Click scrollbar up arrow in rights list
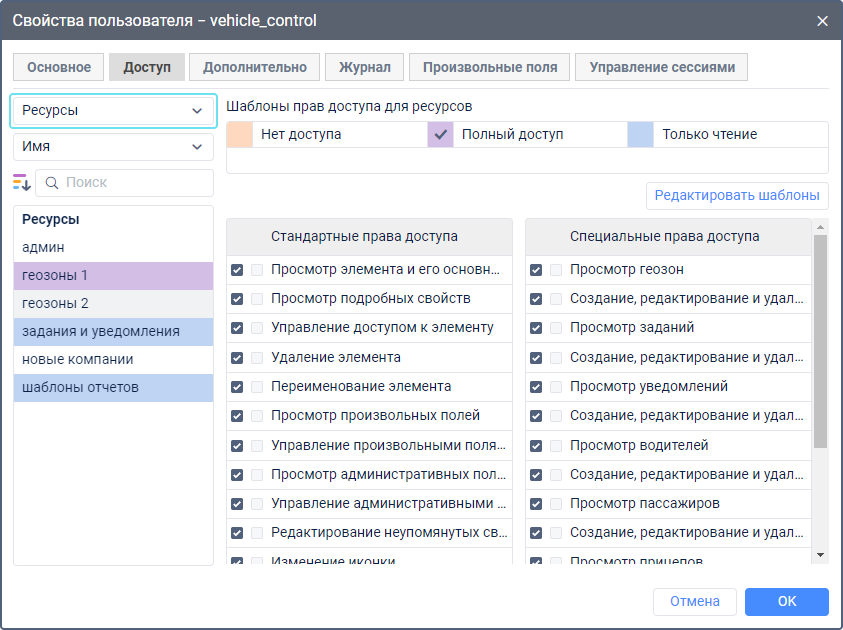Screen dimensions: 843x630 tap(820, 226)
